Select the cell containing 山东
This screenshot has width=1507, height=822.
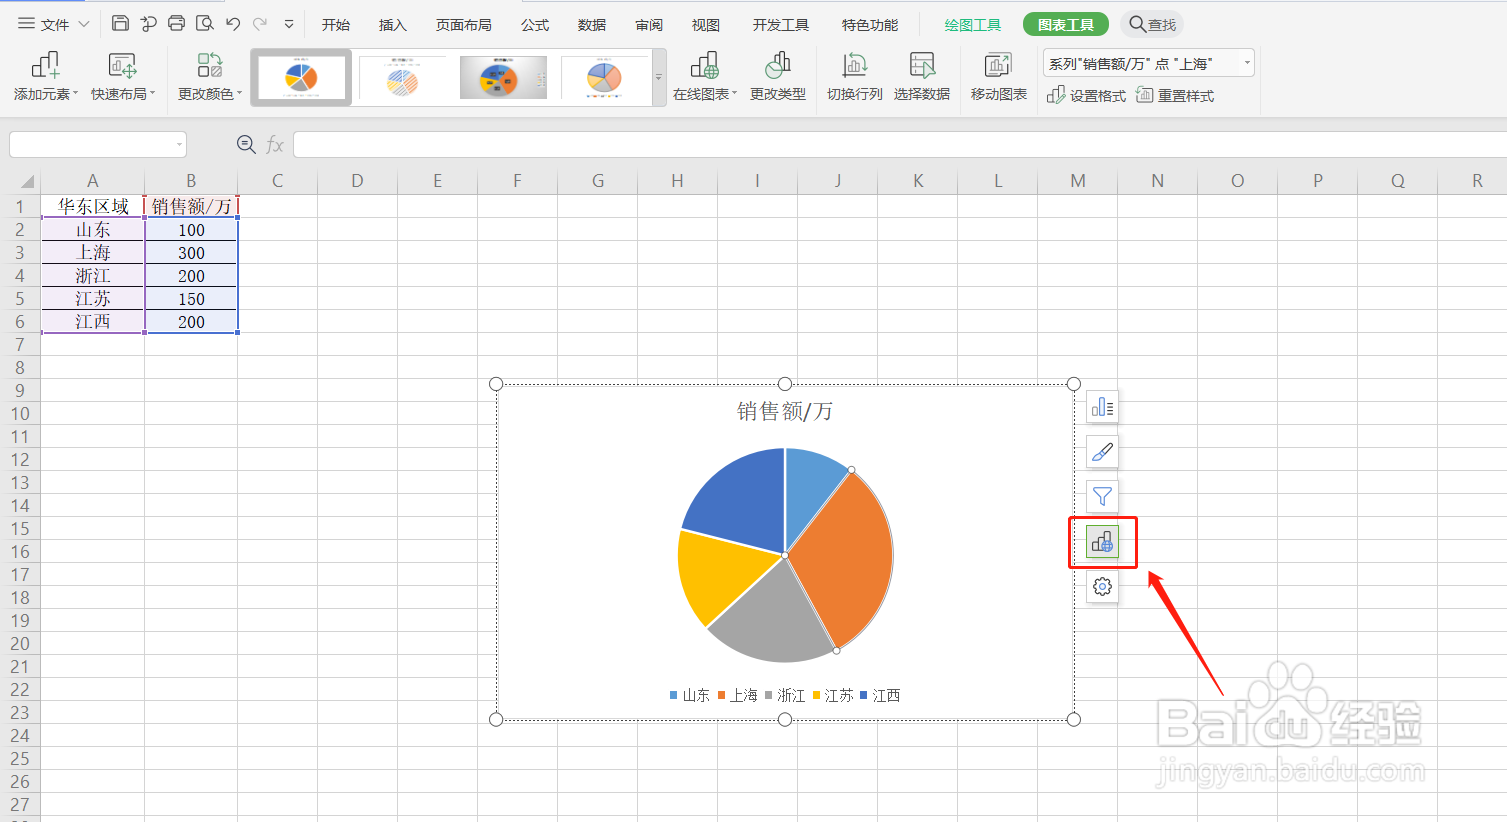93,229
